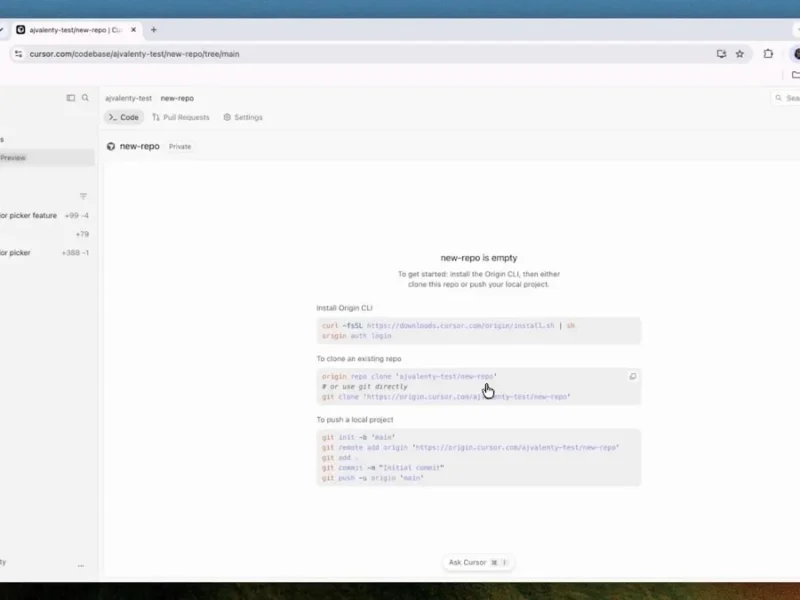800x600 pixels.
Task: Click the new-repo breadcrumb
Action: pos(177,98)
